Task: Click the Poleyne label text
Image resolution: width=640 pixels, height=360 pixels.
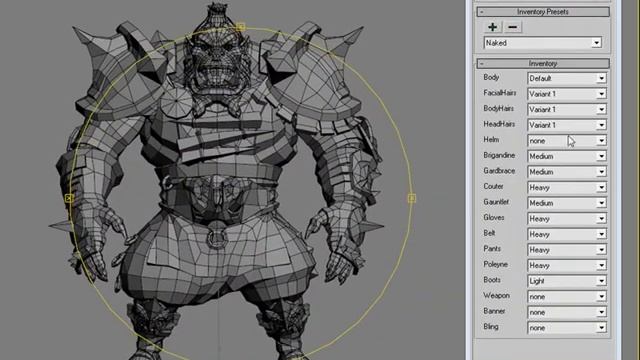Action: (496, 264)
